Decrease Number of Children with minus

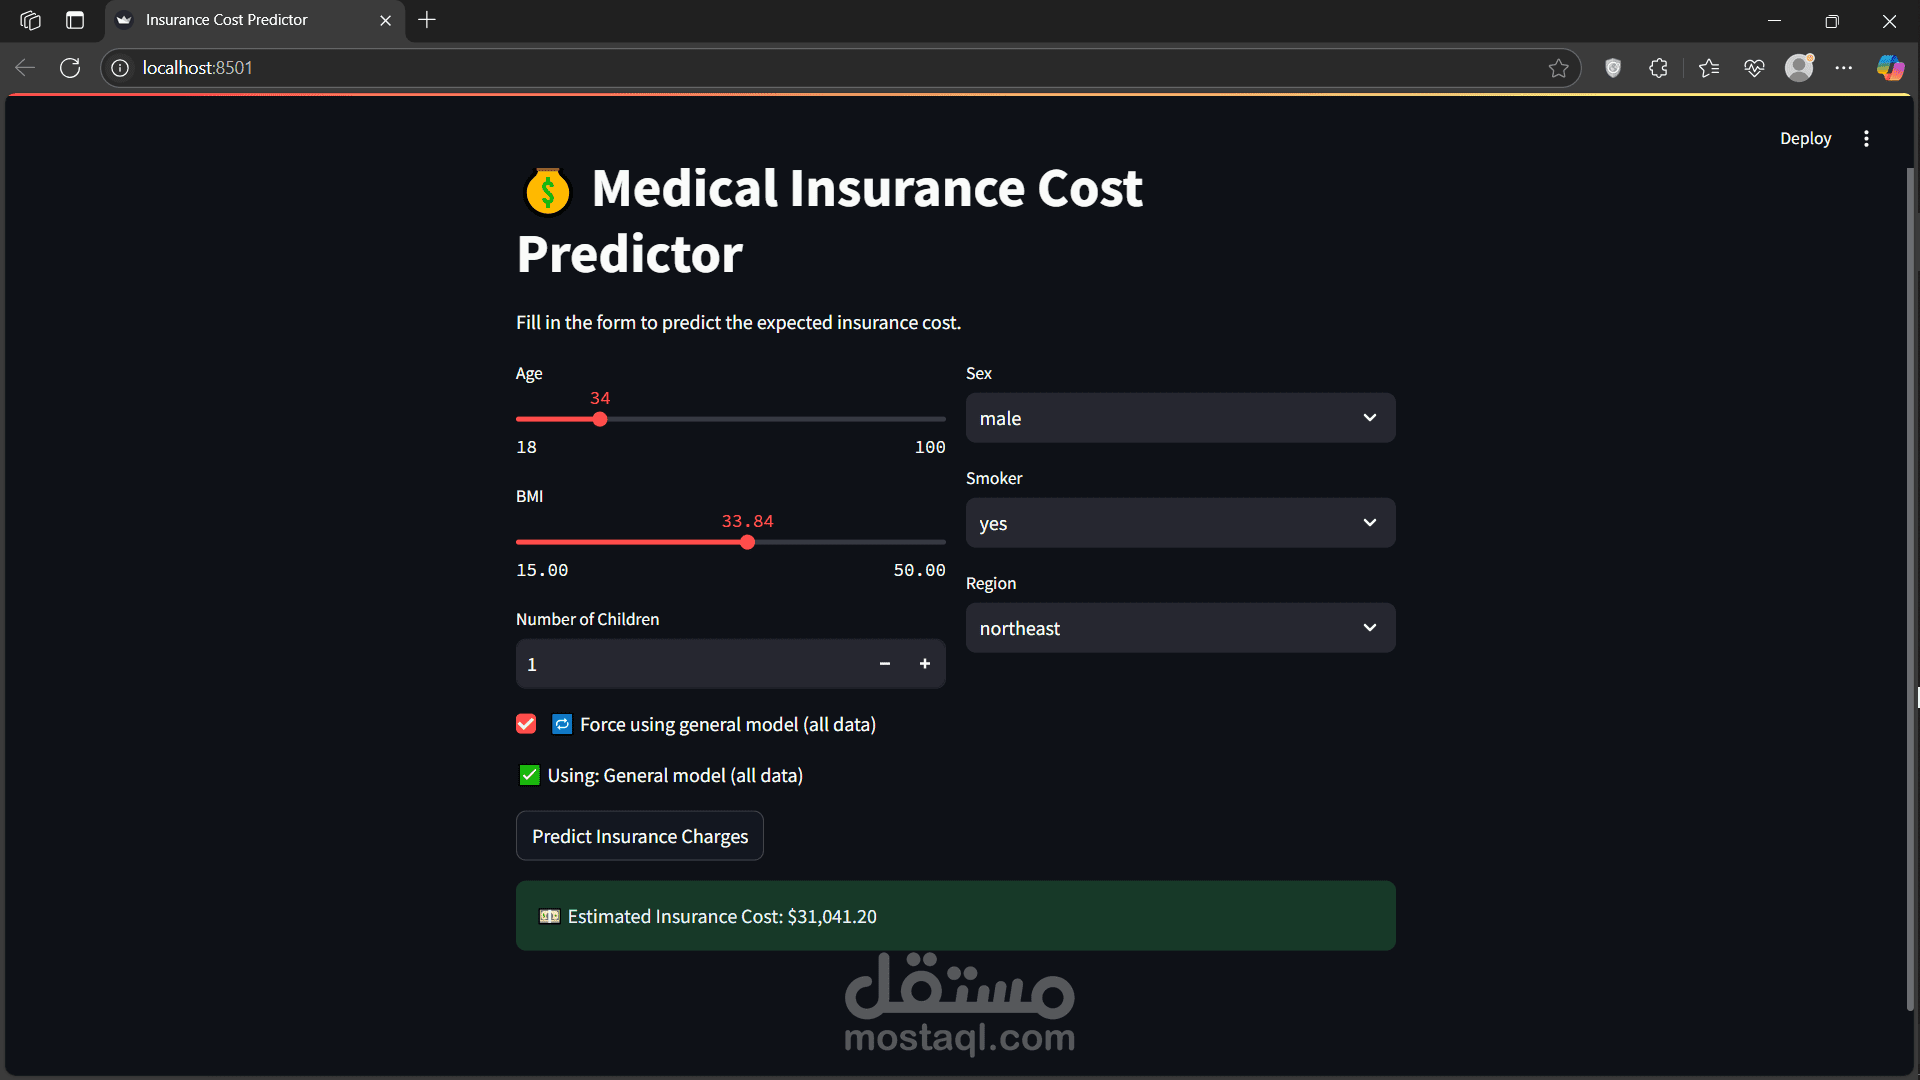click(885, 664)
